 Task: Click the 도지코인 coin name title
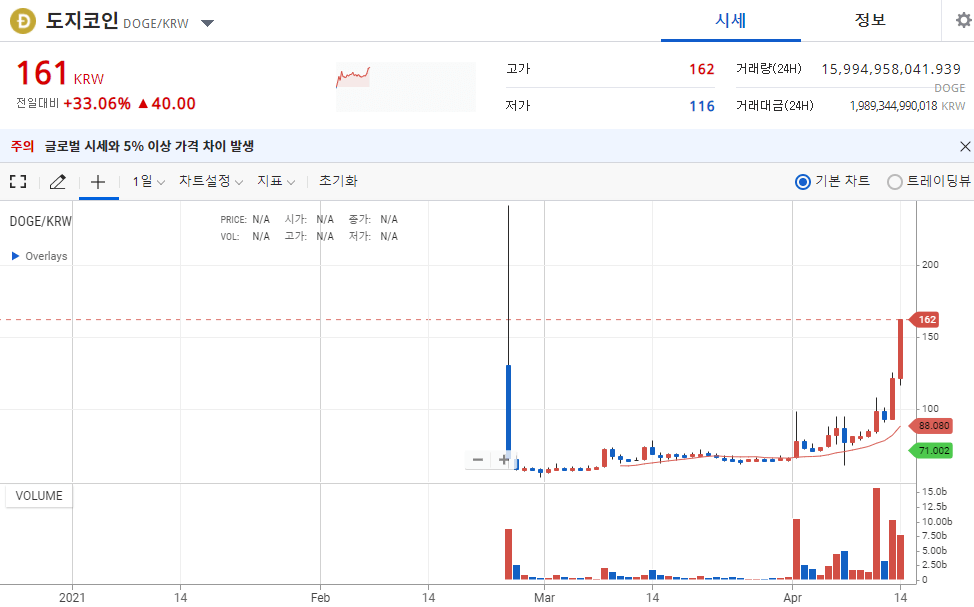click(82, 21)
